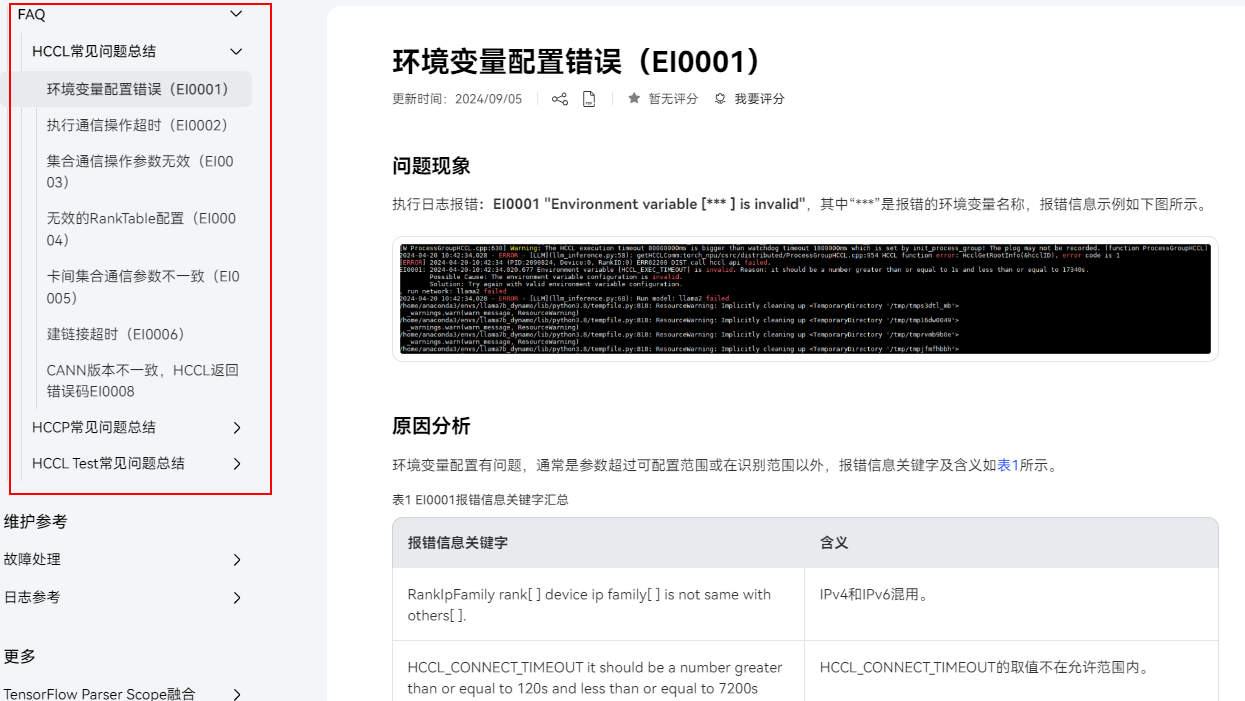Click 含义 column header
Screen dimensions: 1245x701
click(x=834, y=543)
